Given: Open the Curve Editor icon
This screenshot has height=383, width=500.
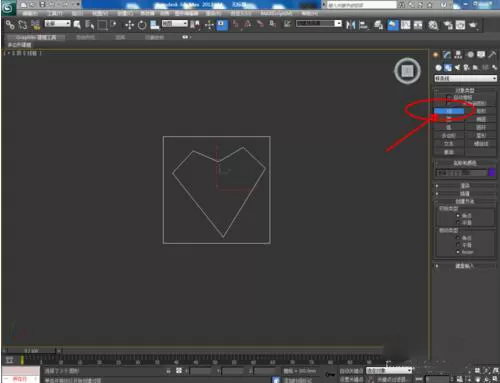Looking at the screenshot, I should (406, 25).
